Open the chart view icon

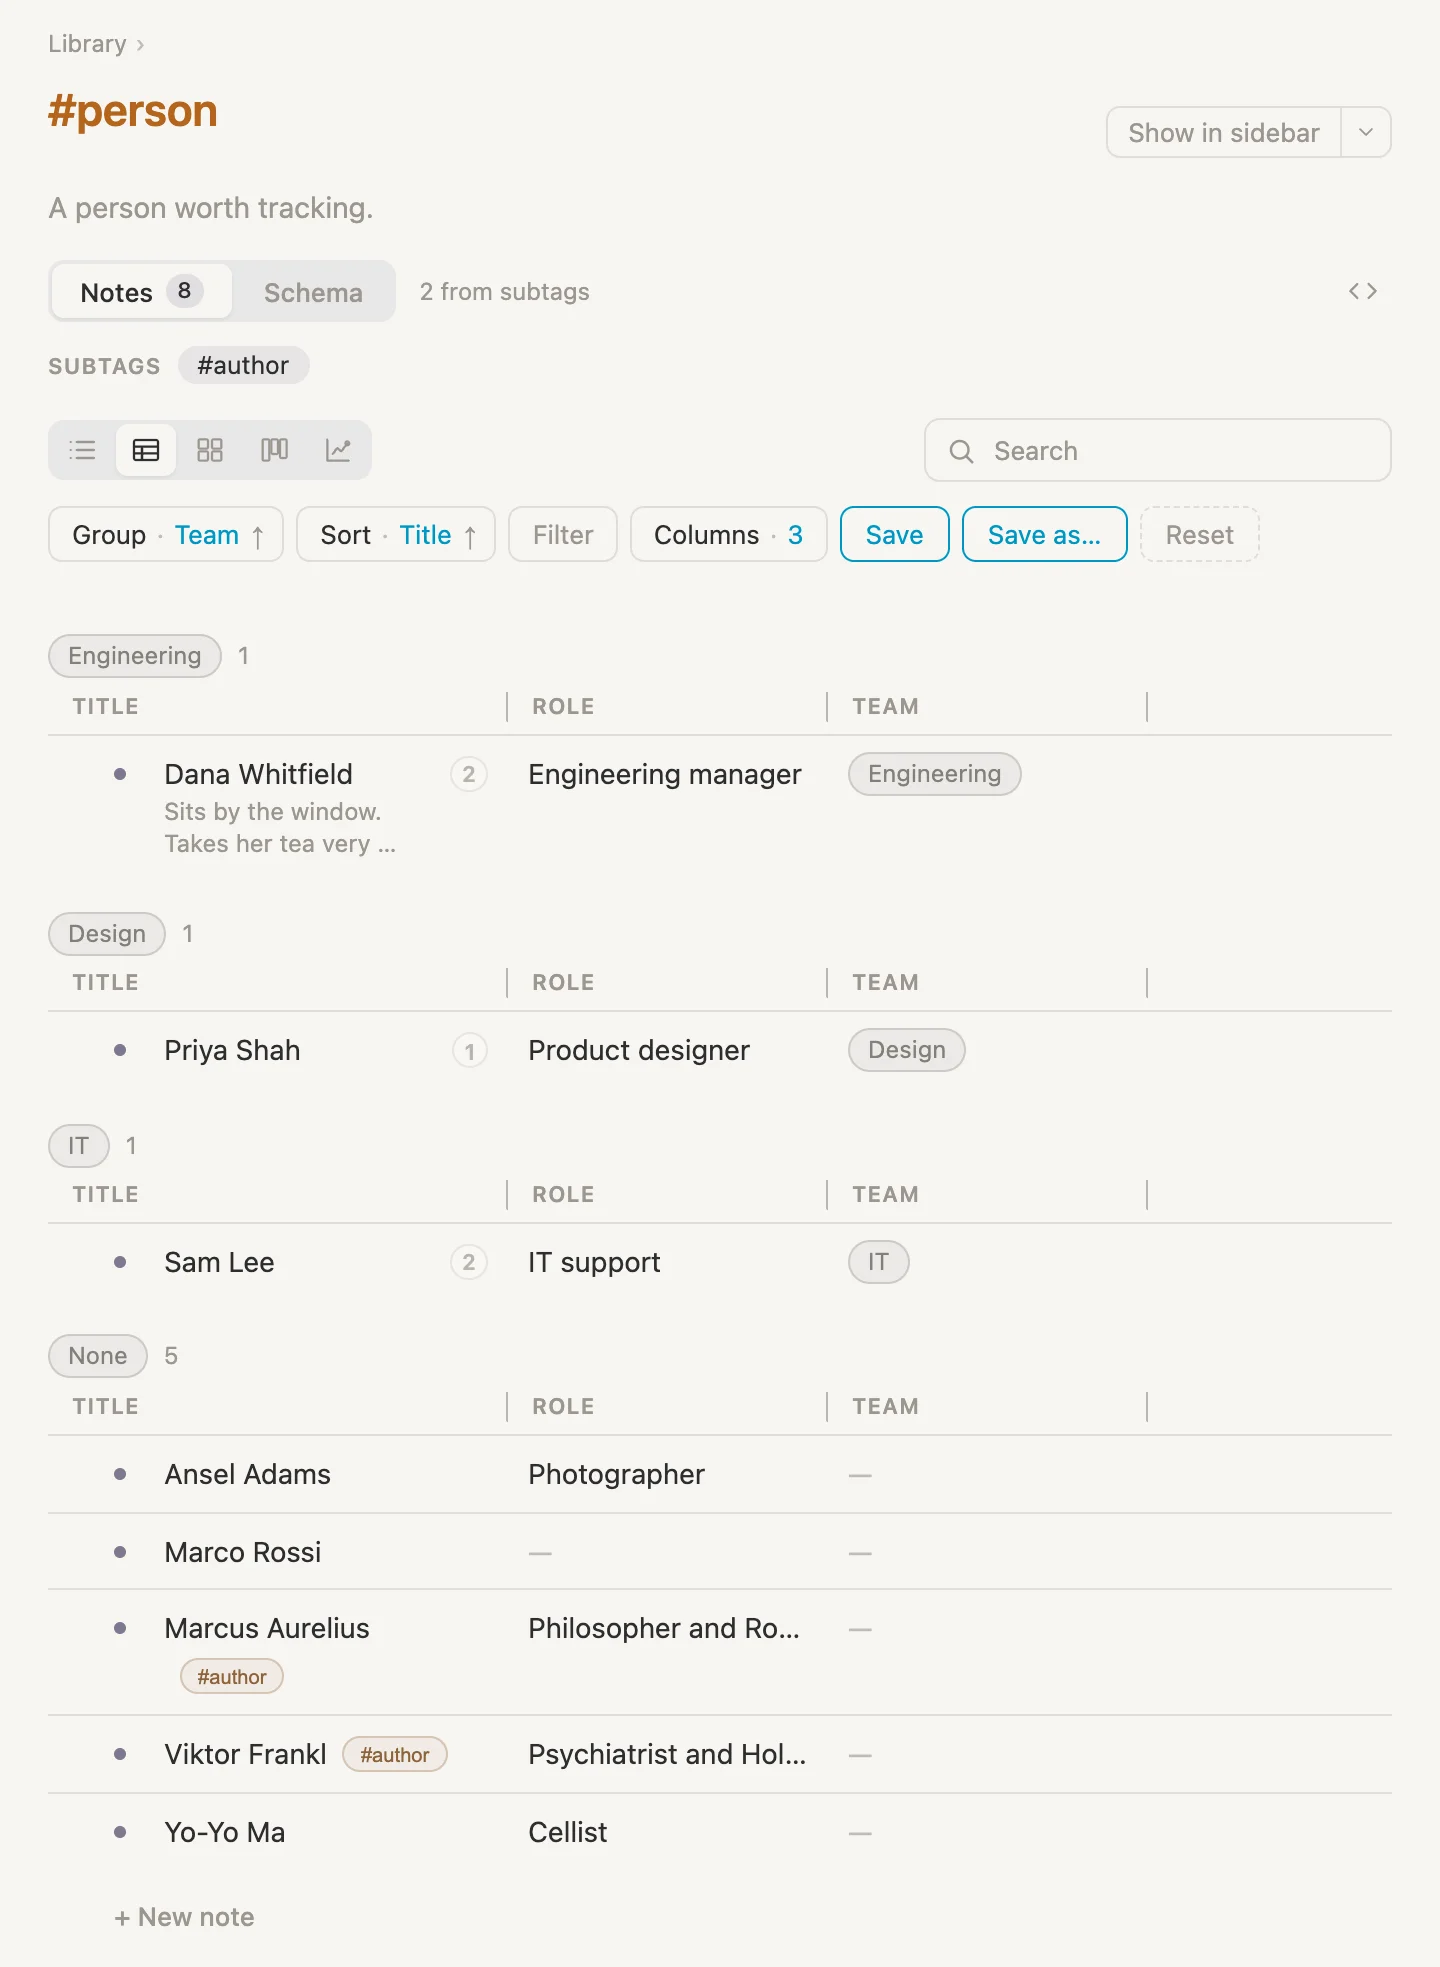pos(338,450)
